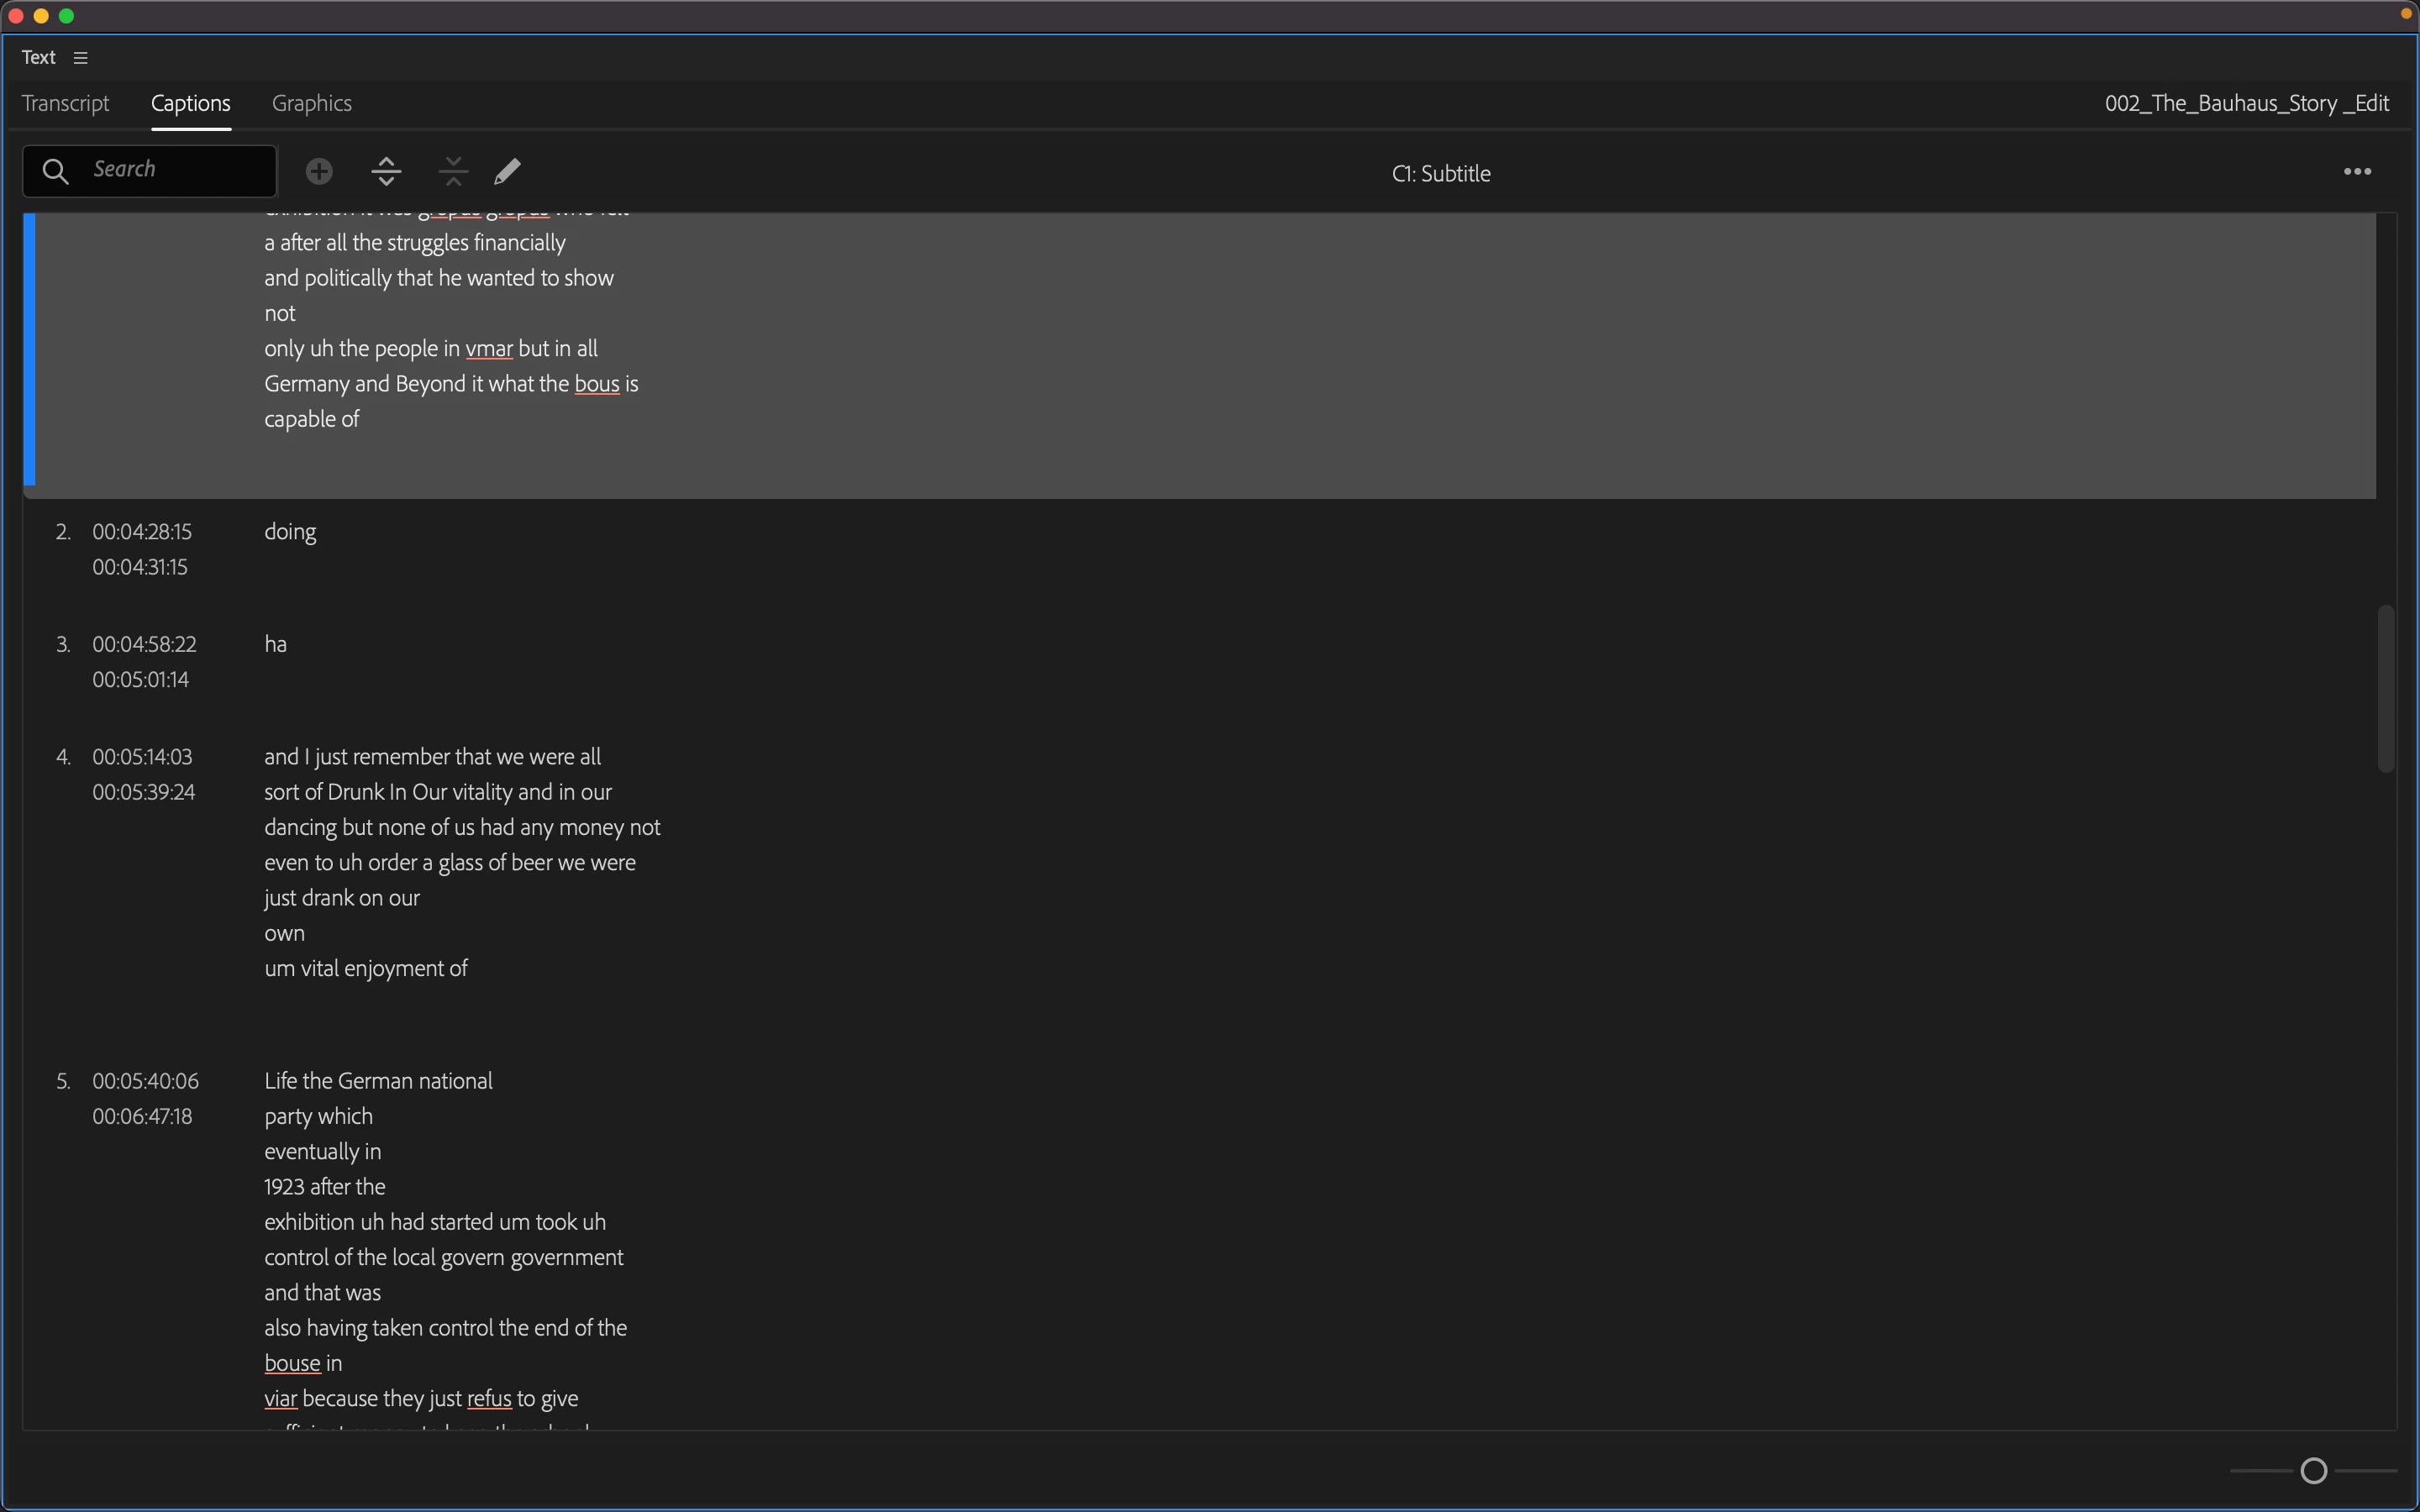Image resolution: width=2420 pixels, height=1512 pixels.
Task: Click the vertical scrollbar thumb
Action: 2386,688
